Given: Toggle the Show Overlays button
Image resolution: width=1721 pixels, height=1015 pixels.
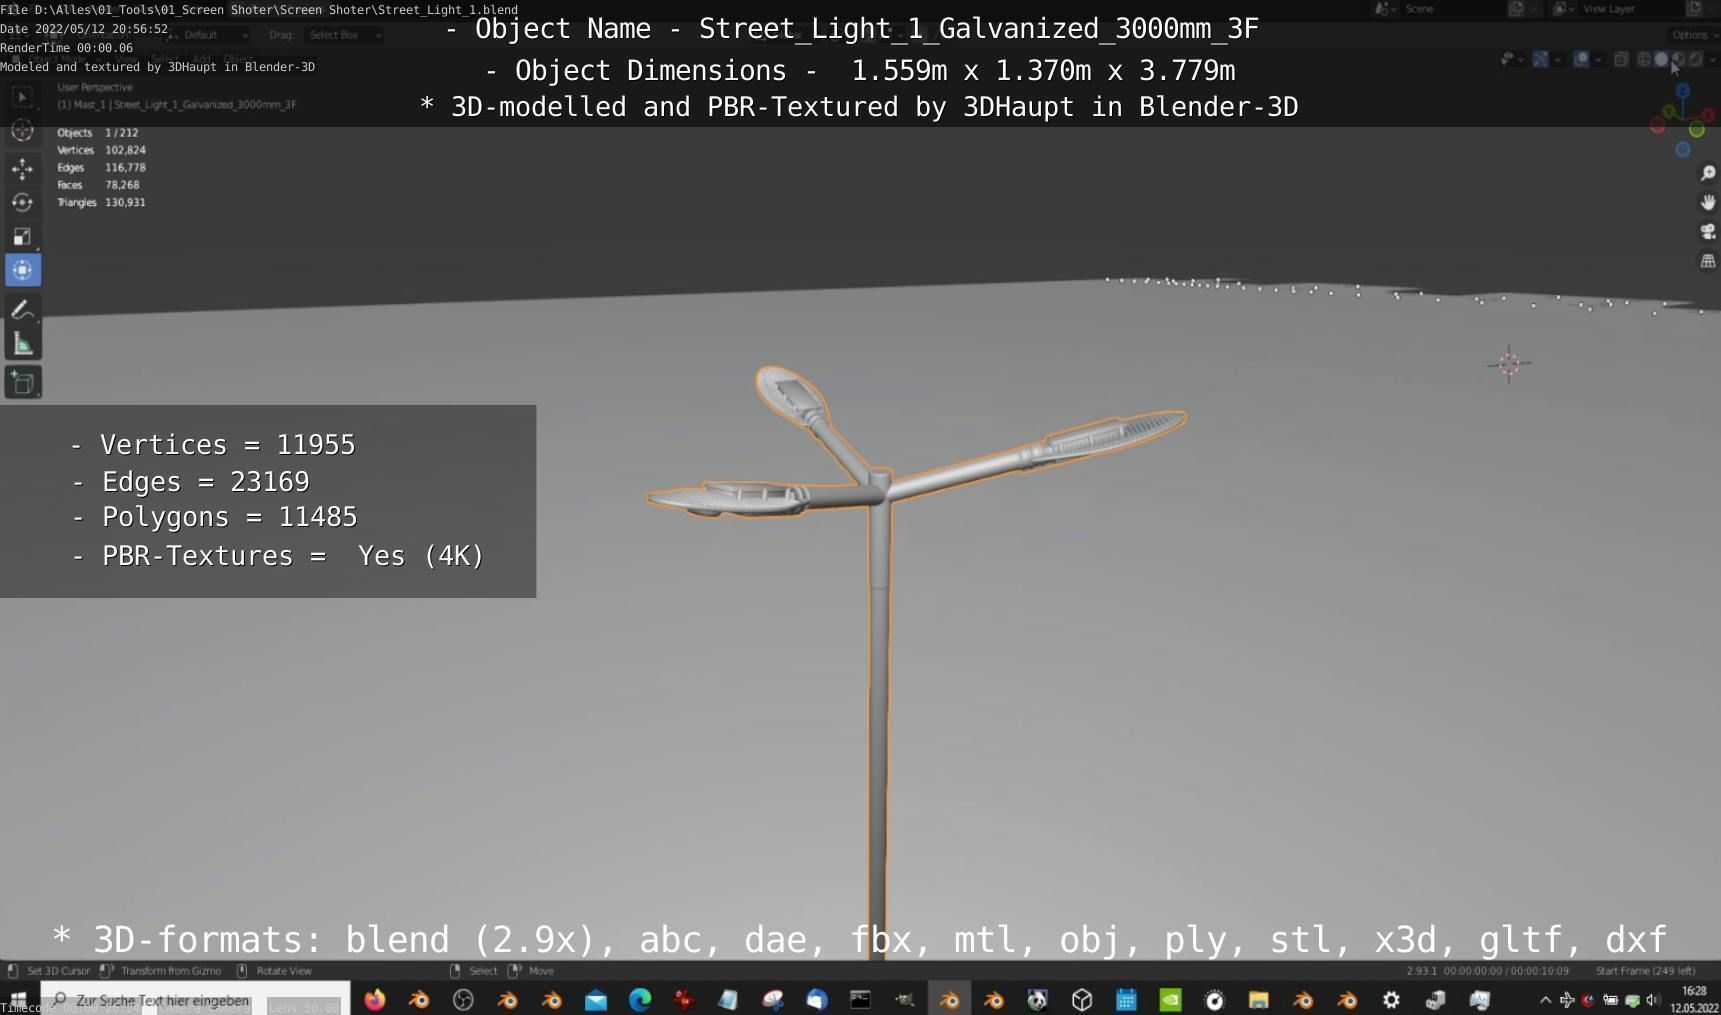Looking at the screenshot, I should click(1581, 59).
